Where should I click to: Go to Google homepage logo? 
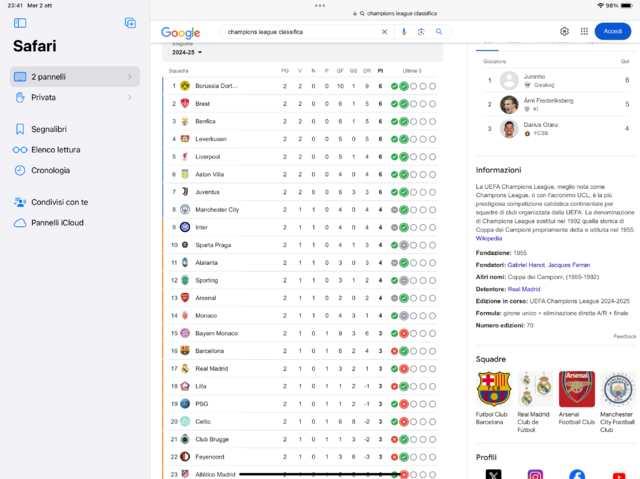pos(180,32)
